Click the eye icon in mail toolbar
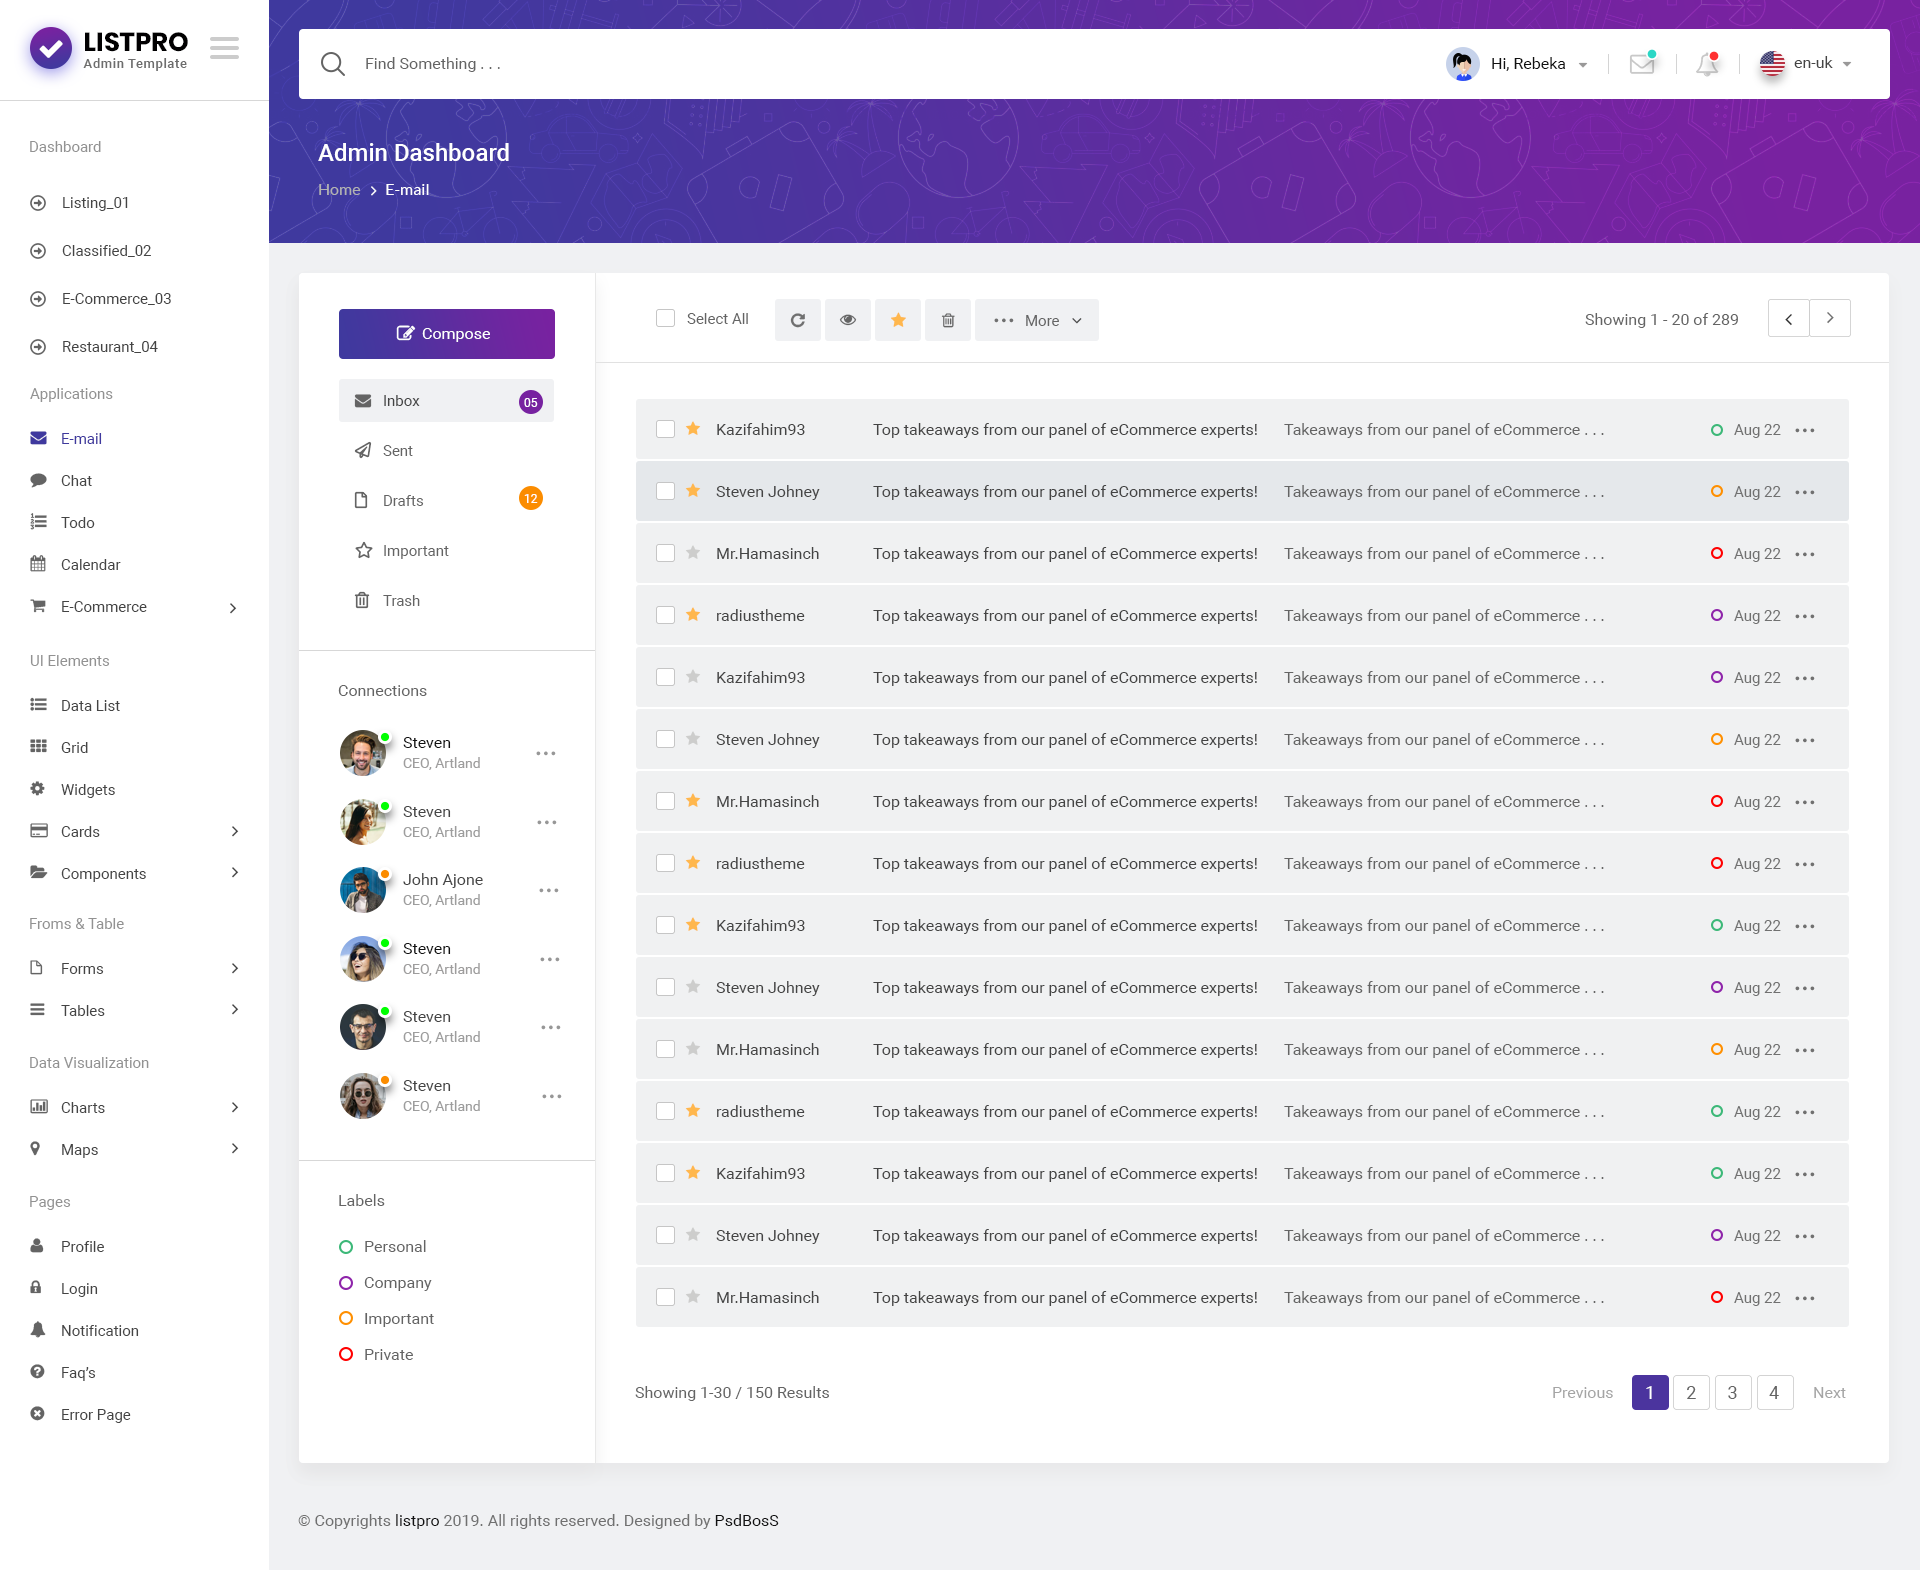Screen dimensions: 1920x1570 [847, 320]
